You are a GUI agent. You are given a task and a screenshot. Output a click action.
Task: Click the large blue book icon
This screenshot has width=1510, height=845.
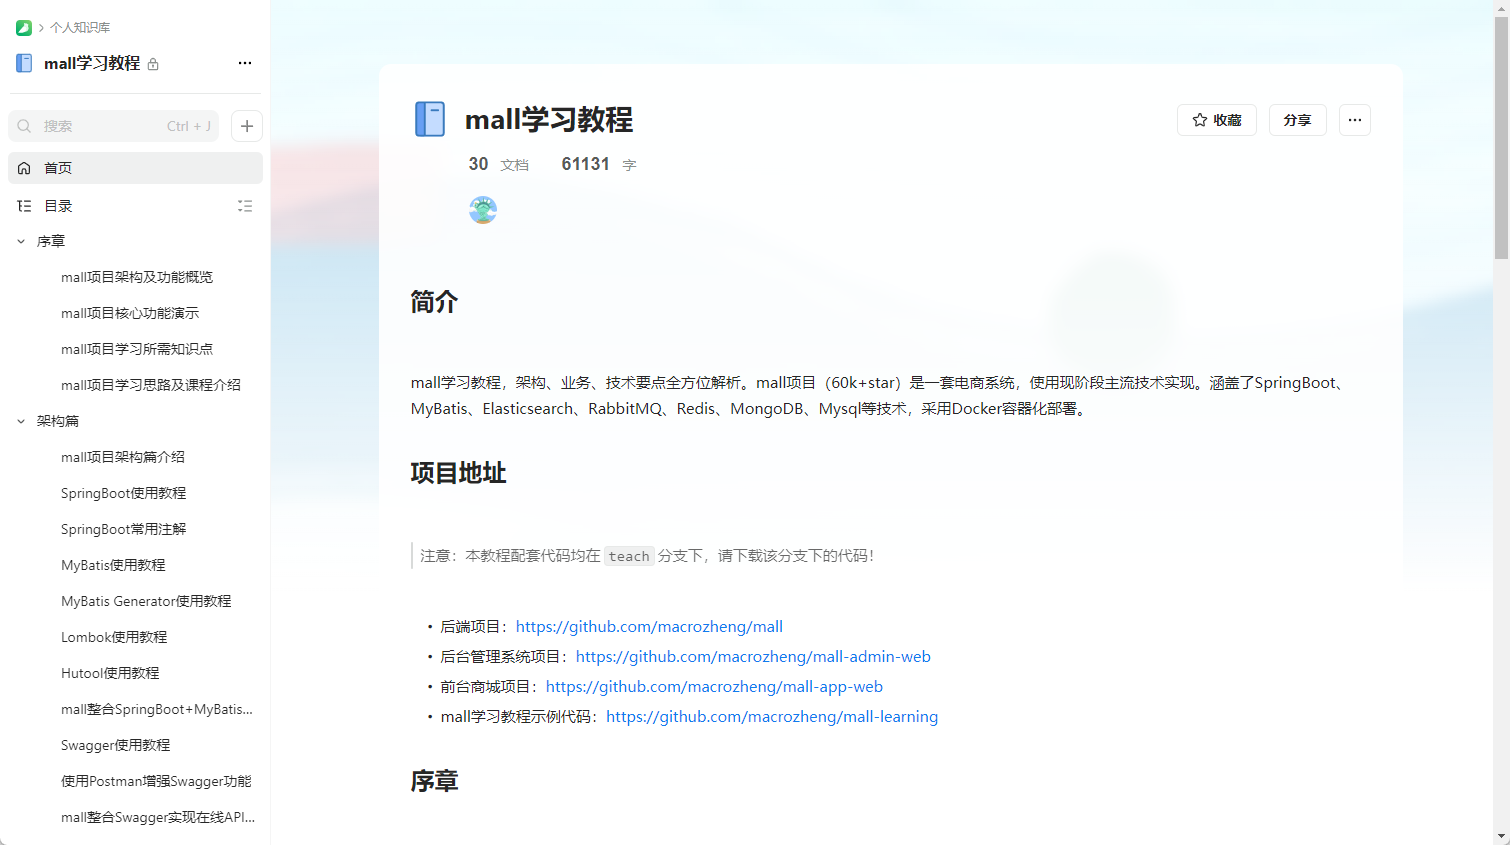coord(430,119)
